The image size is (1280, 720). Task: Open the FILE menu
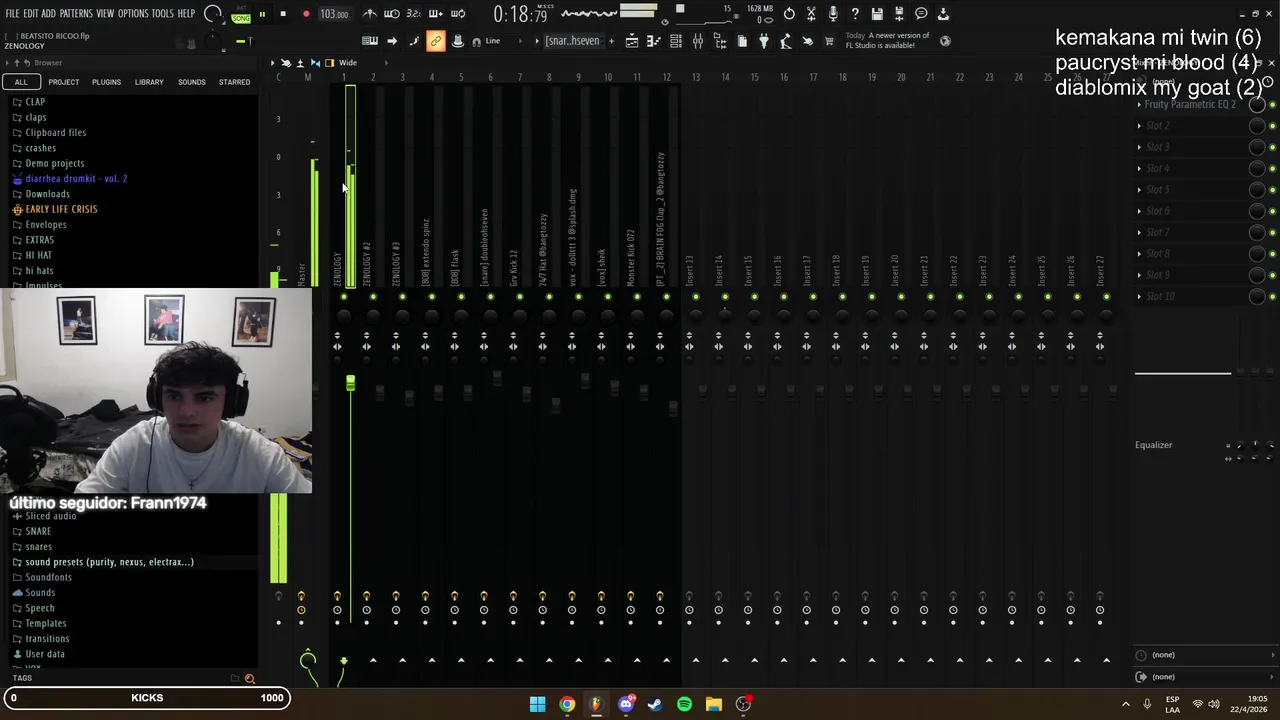12,14
